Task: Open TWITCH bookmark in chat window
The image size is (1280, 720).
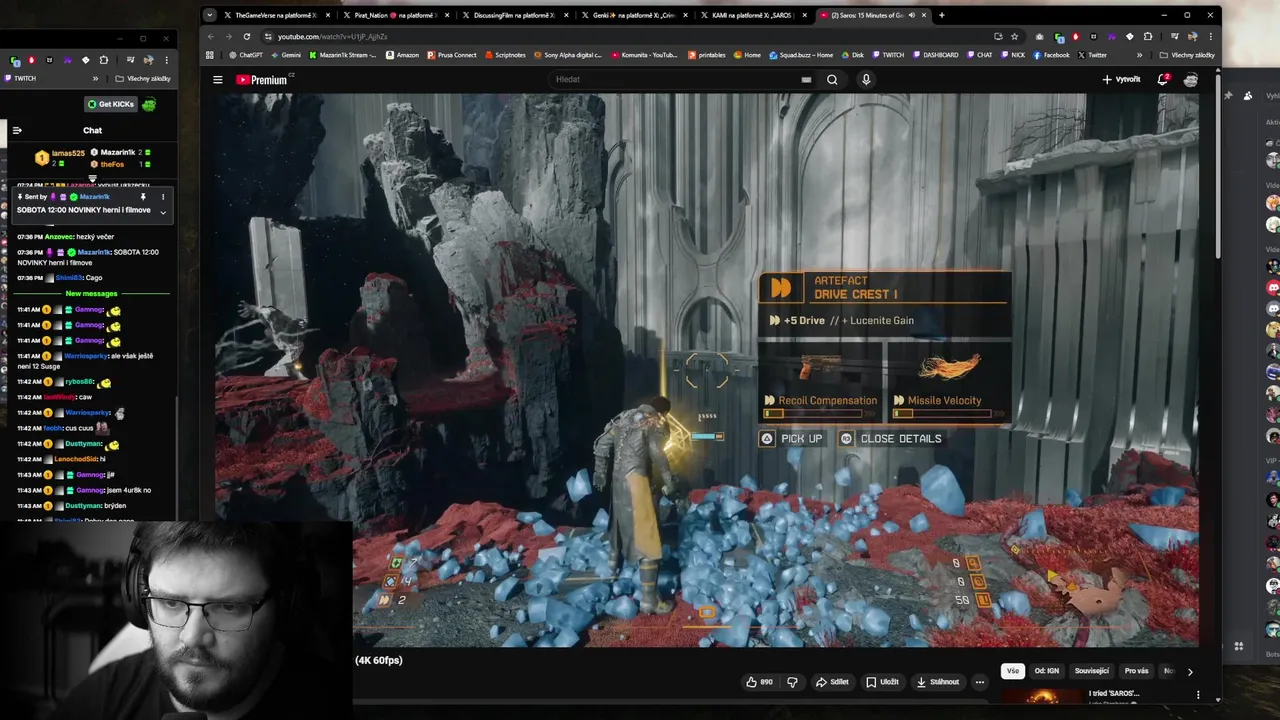Action: [20, 78]
